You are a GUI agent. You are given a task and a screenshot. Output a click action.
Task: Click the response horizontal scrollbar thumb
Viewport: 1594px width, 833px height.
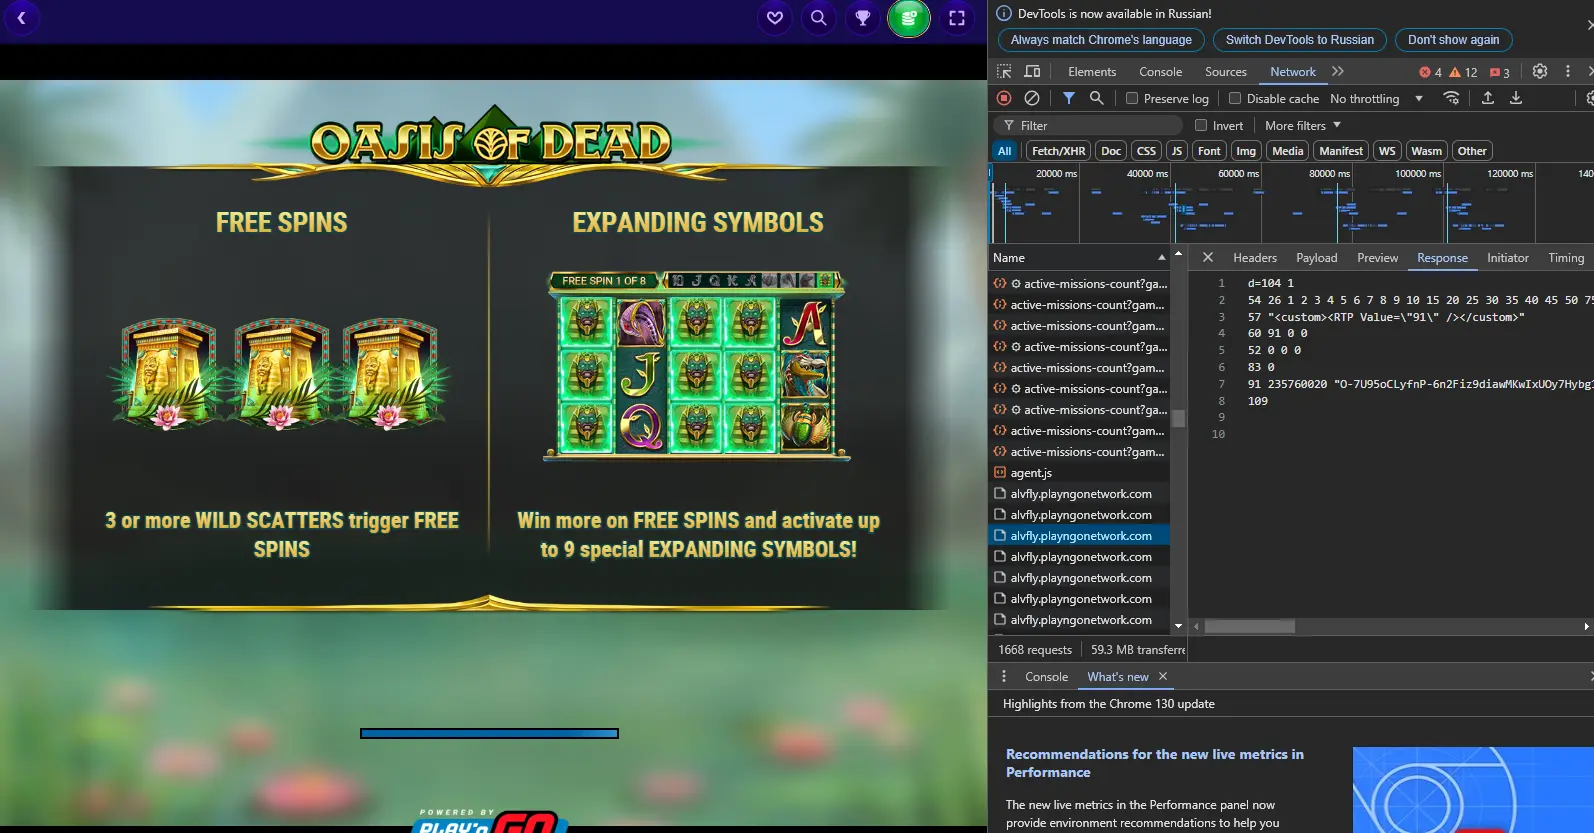pyautogui.click(x=1250, y=626)
